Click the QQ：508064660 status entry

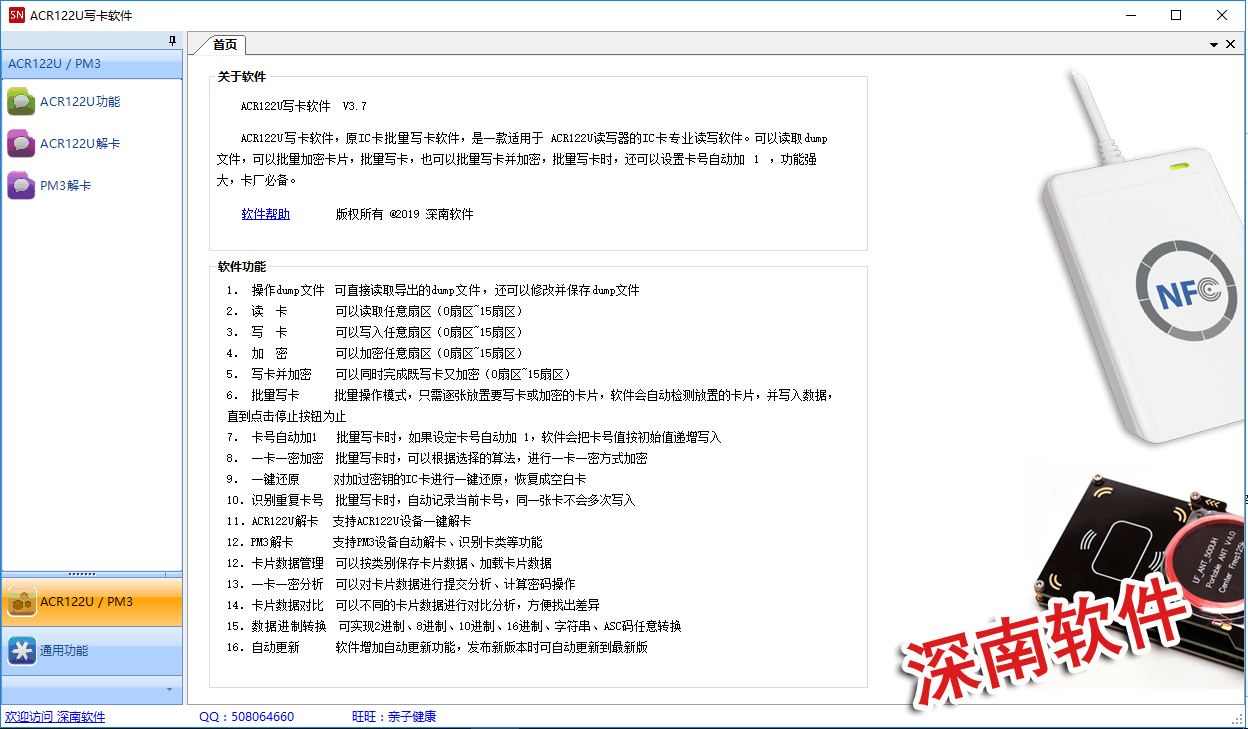coord(246,717)
